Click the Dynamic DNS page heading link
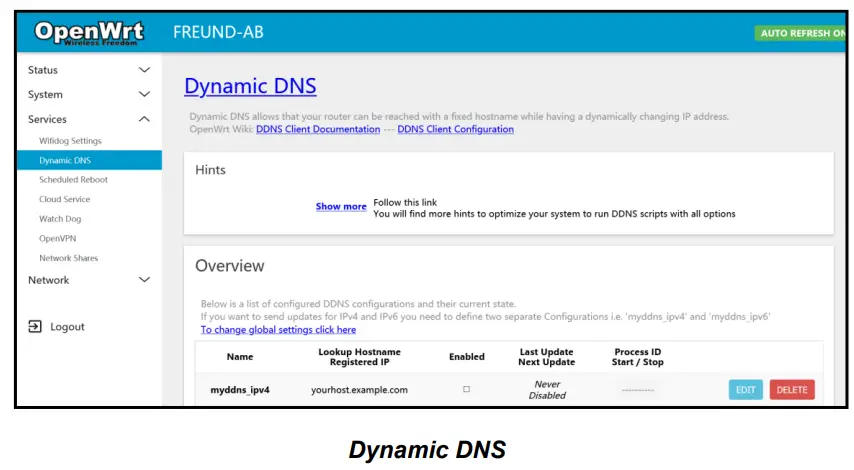Viewport: 854px width, 470px height. point(251,86)
